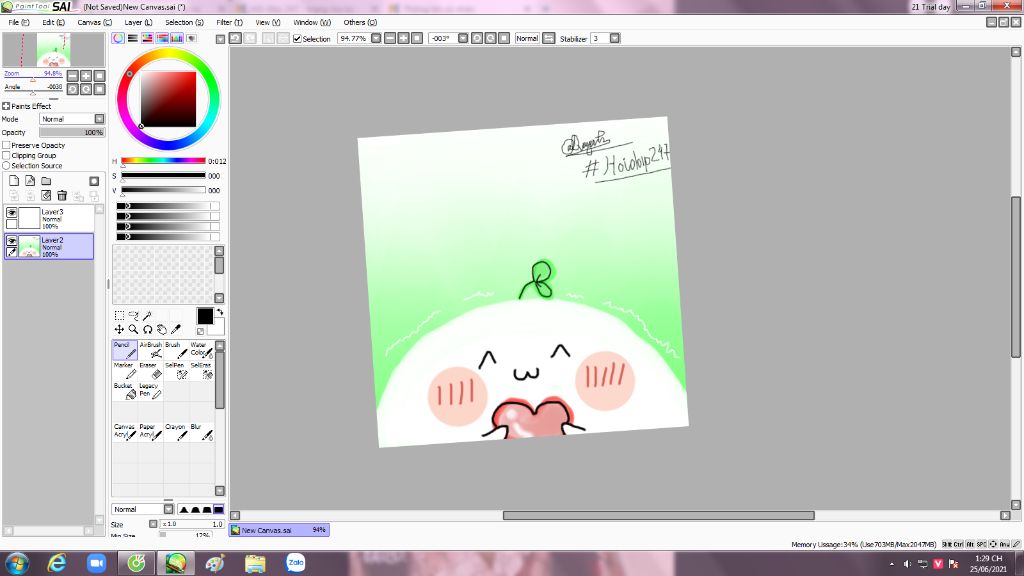Delete the selected layer with trash icon
The height and width of the screenshot is (576, 1024).
point(62,195)
